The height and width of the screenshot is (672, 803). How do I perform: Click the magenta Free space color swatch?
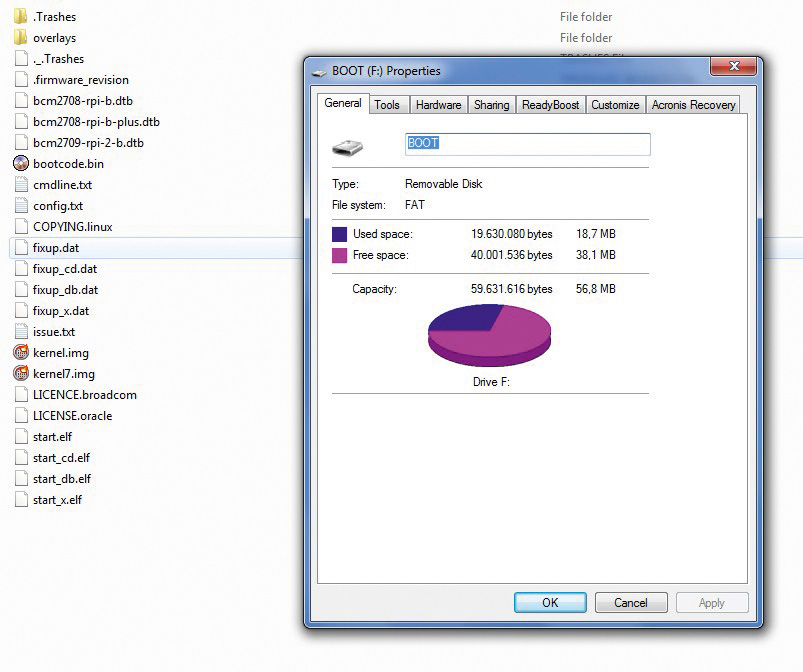(x=340, y=256)
